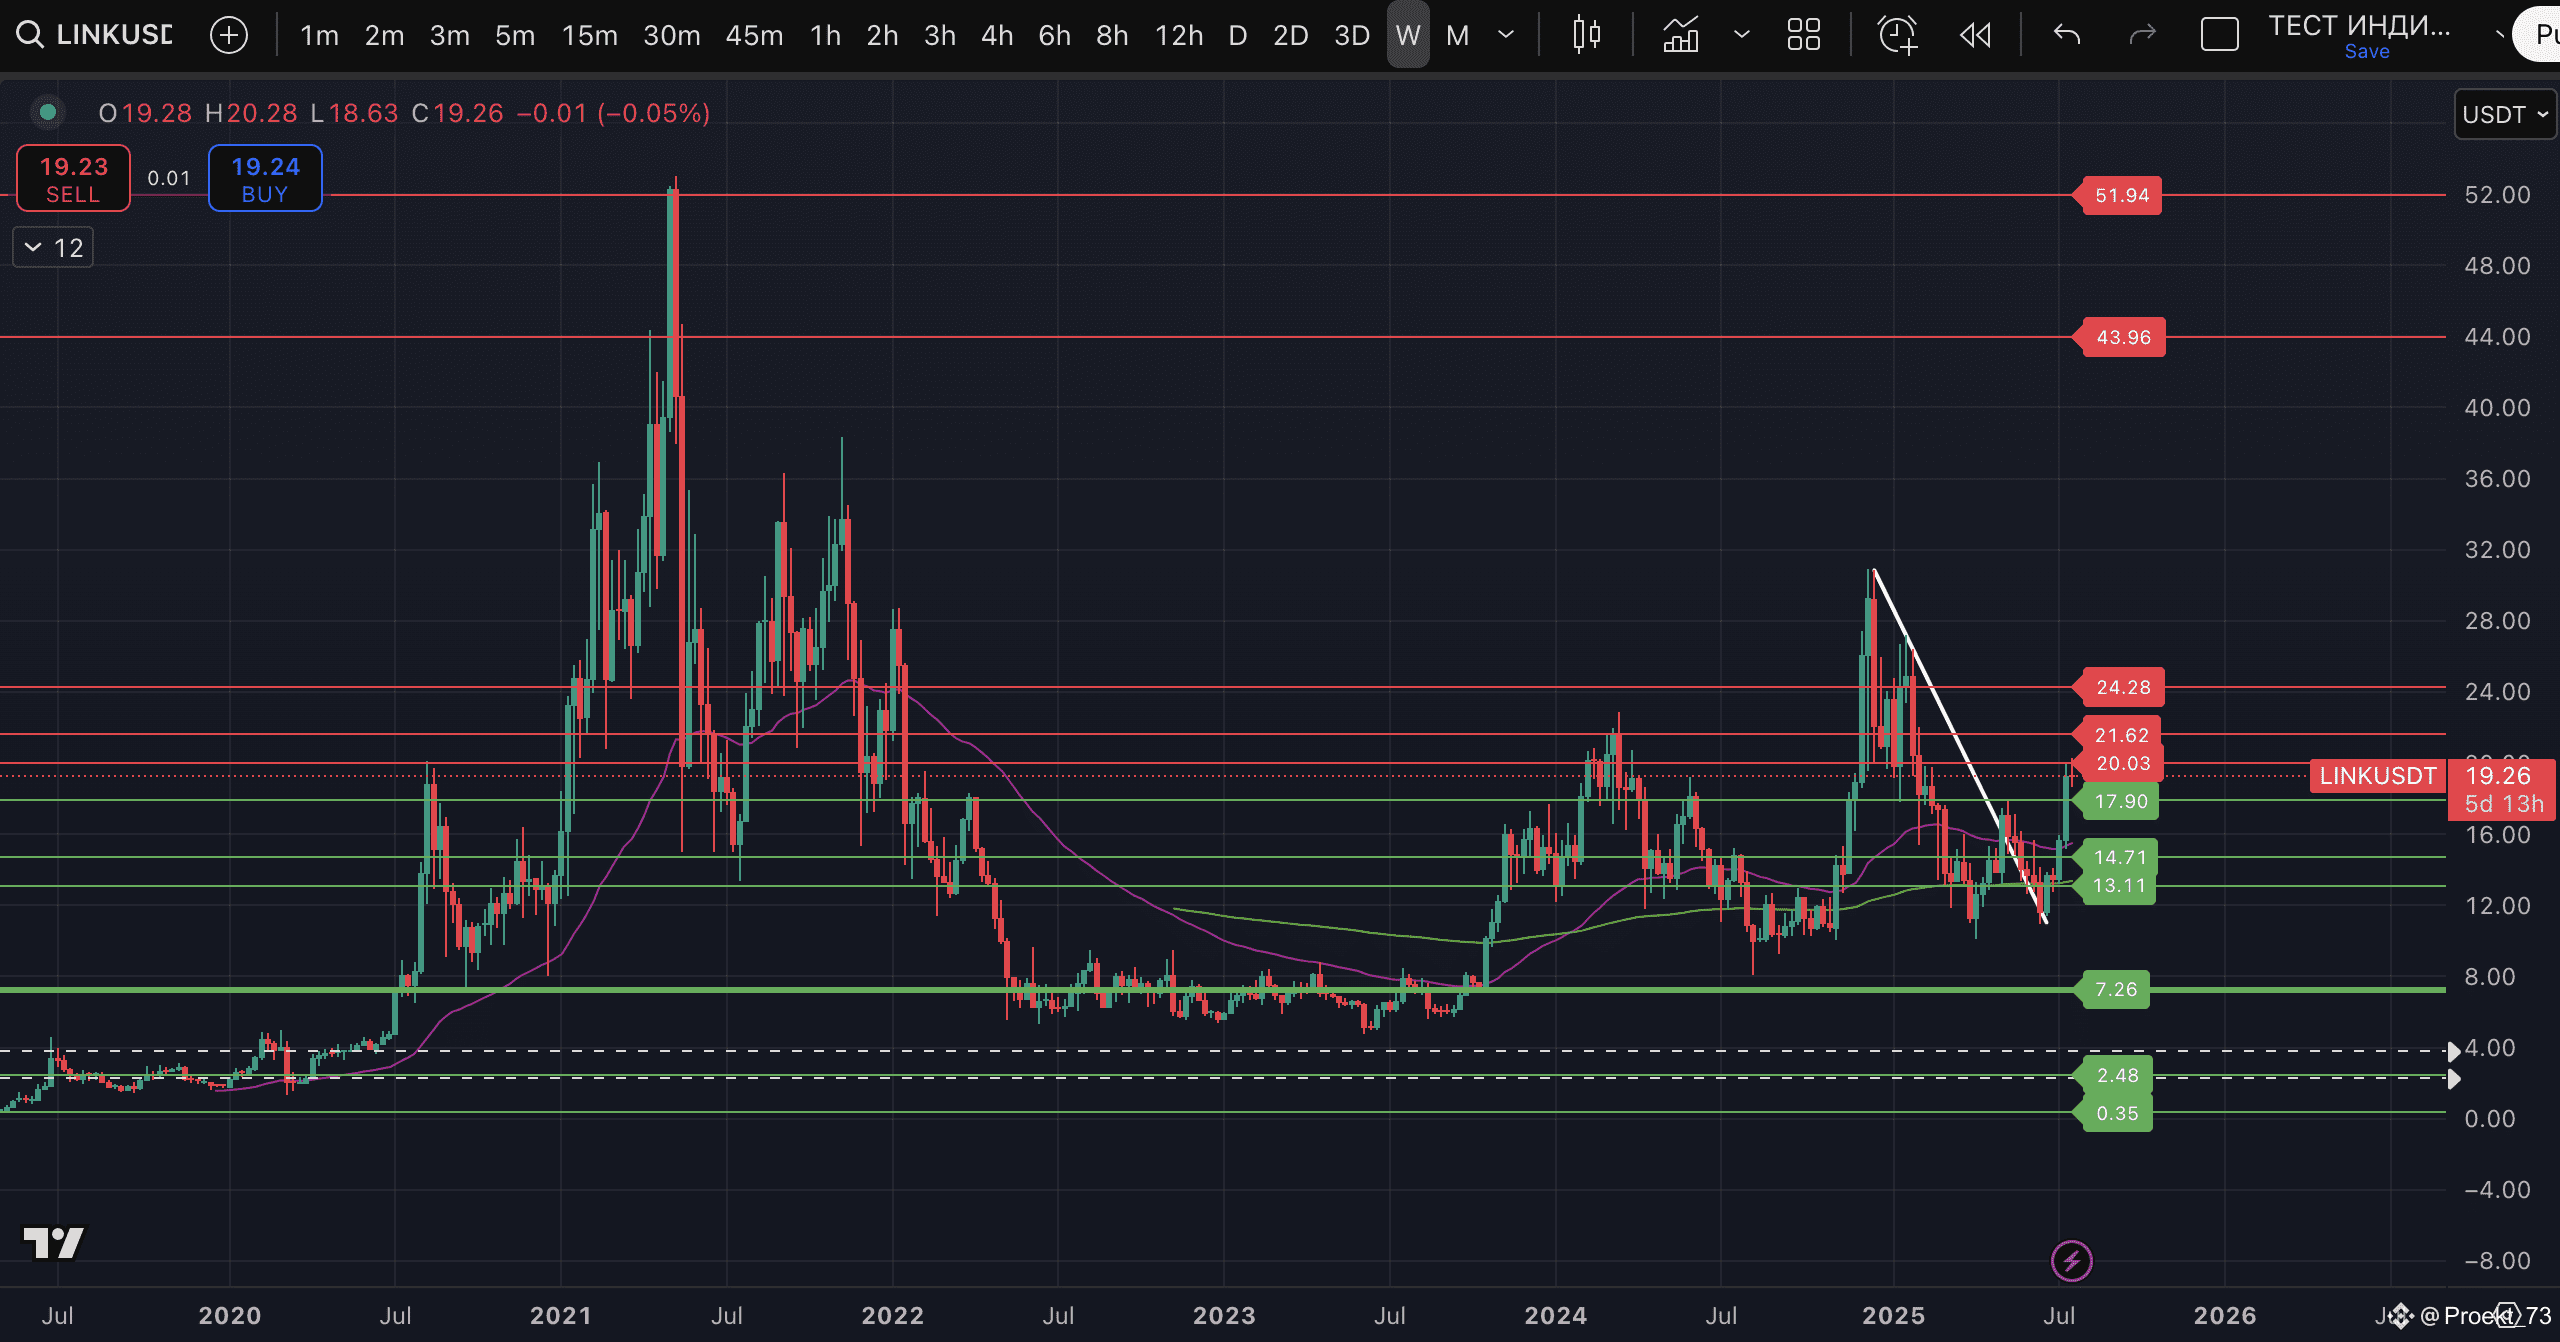Toggle the green market status dot
Screen dimensions: 2560x1342
coord(47,112)
